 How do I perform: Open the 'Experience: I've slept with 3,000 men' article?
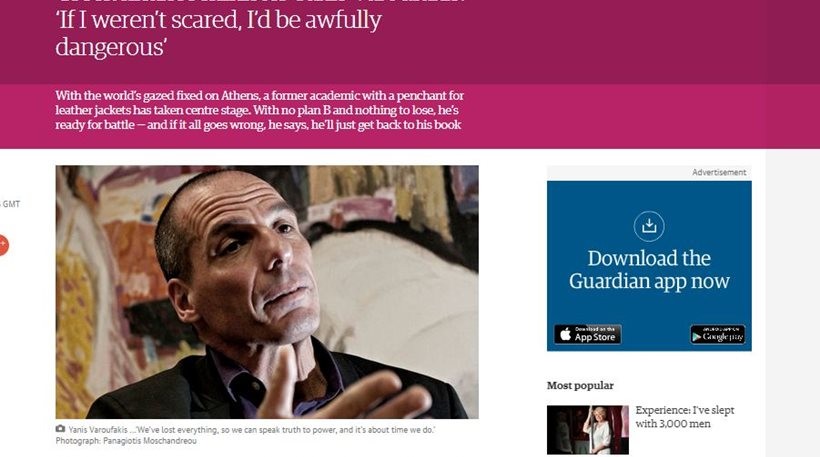pyautogui.click(x=685, y=417)
